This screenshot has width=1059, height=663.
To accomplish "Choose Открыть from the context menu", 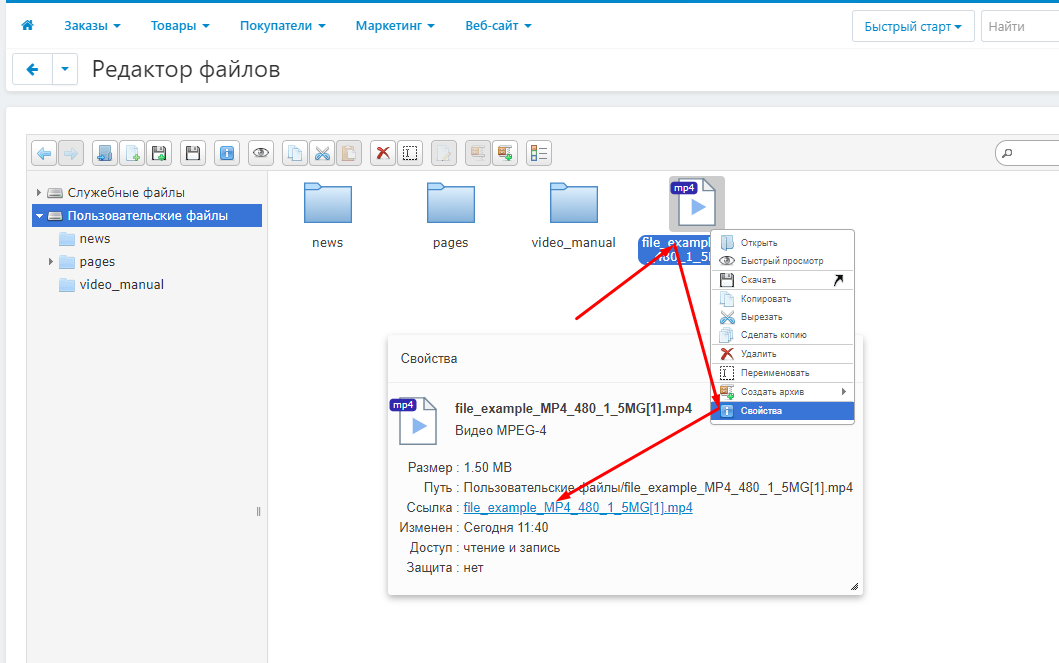I will 783,242.
